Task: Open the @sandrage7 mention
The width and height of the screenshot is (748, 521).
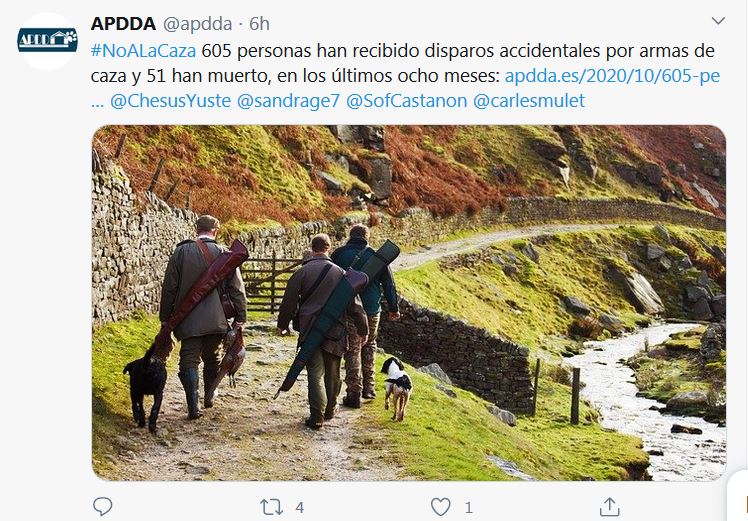Action: coord(288,101)
